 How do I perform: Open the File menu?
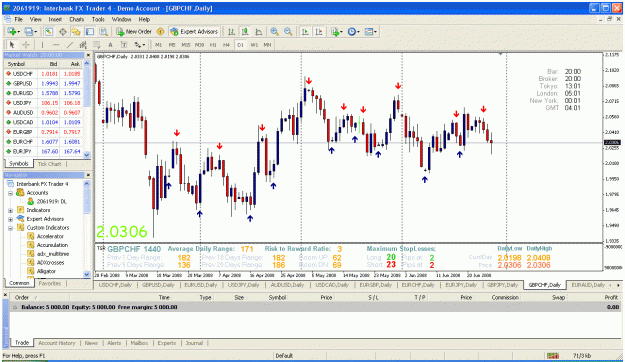click(x=19, y=19)
